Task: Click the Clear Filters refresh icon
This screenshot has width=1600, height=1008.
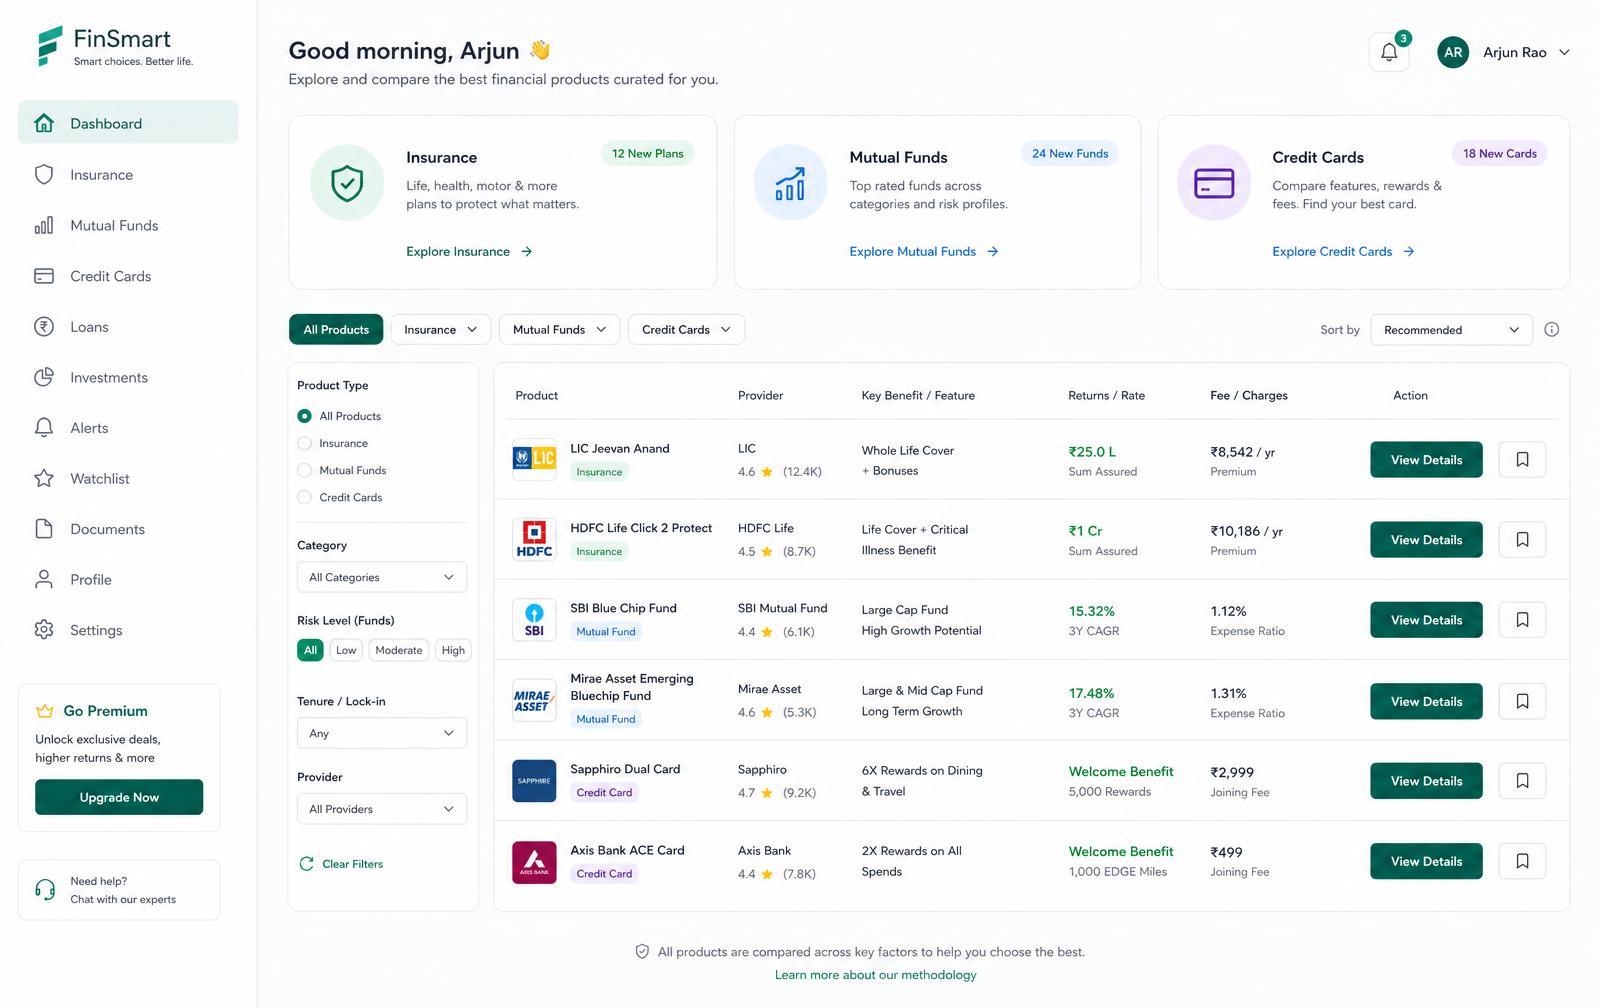Action: [306, 864]
